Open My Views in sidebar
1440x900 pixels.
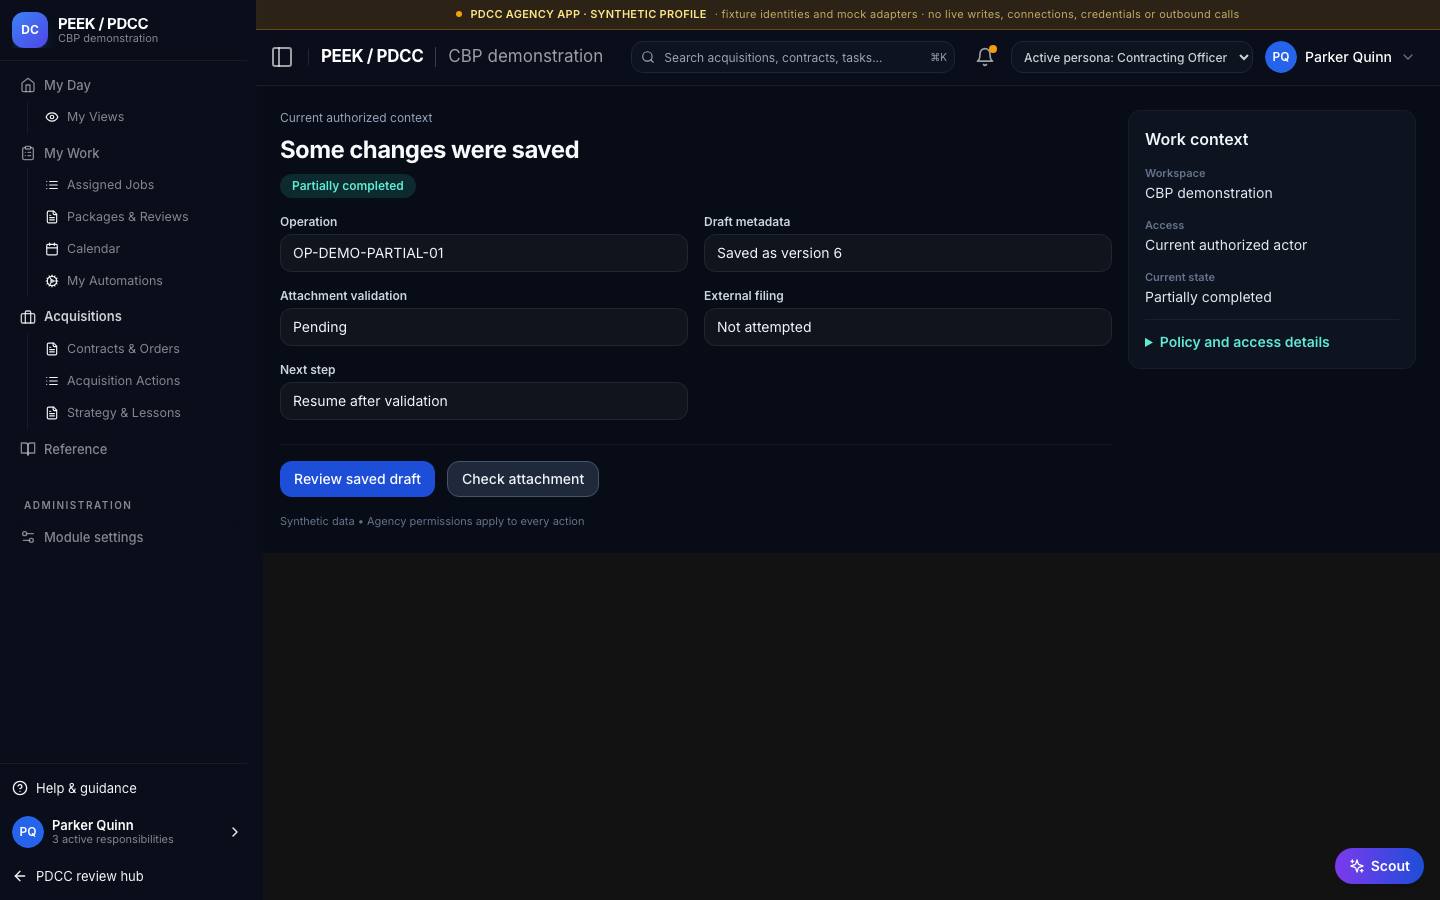[95, 117]
